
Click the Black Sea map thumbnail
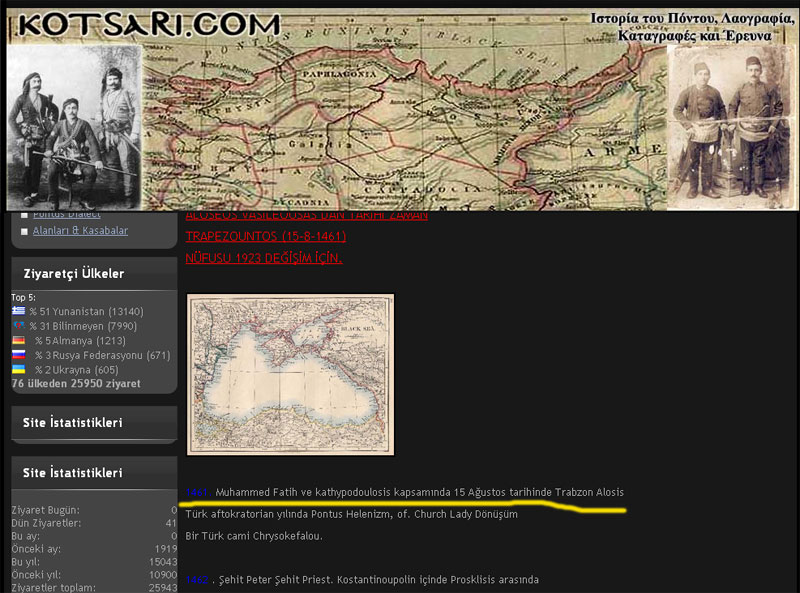click(290, 374)
